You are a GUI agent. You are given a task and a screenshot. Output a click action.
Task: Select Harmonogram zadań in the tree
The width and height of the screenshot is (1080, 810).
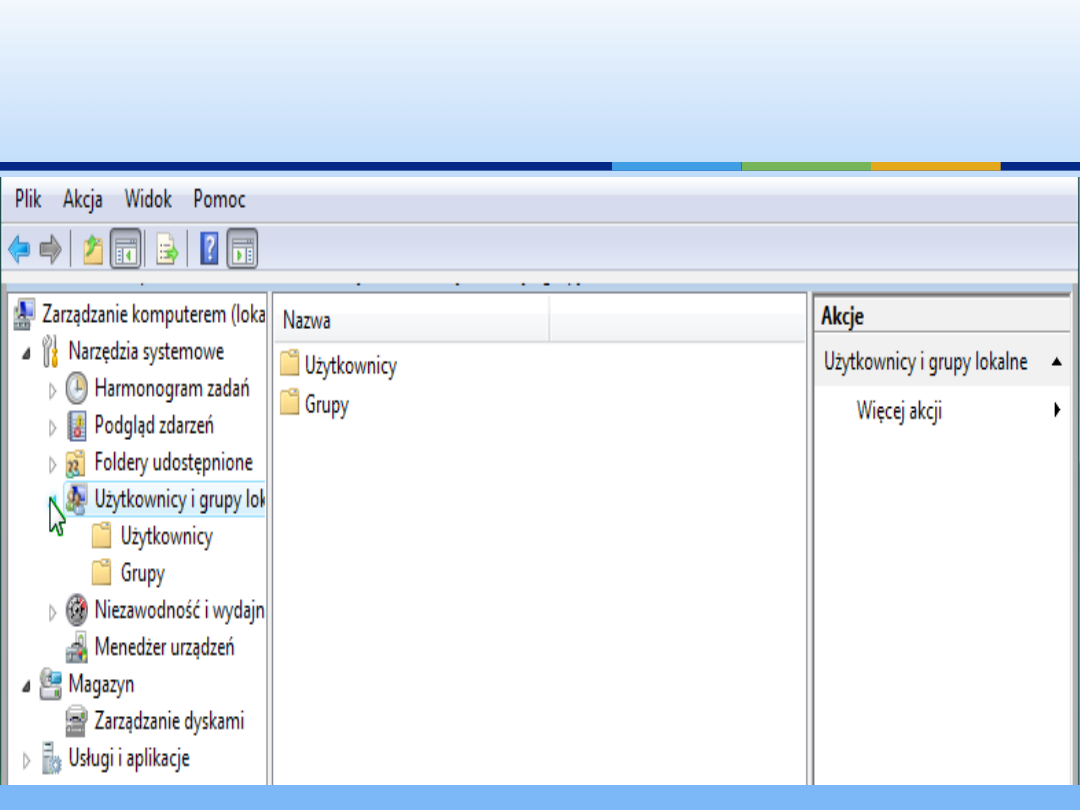(171, 388)
